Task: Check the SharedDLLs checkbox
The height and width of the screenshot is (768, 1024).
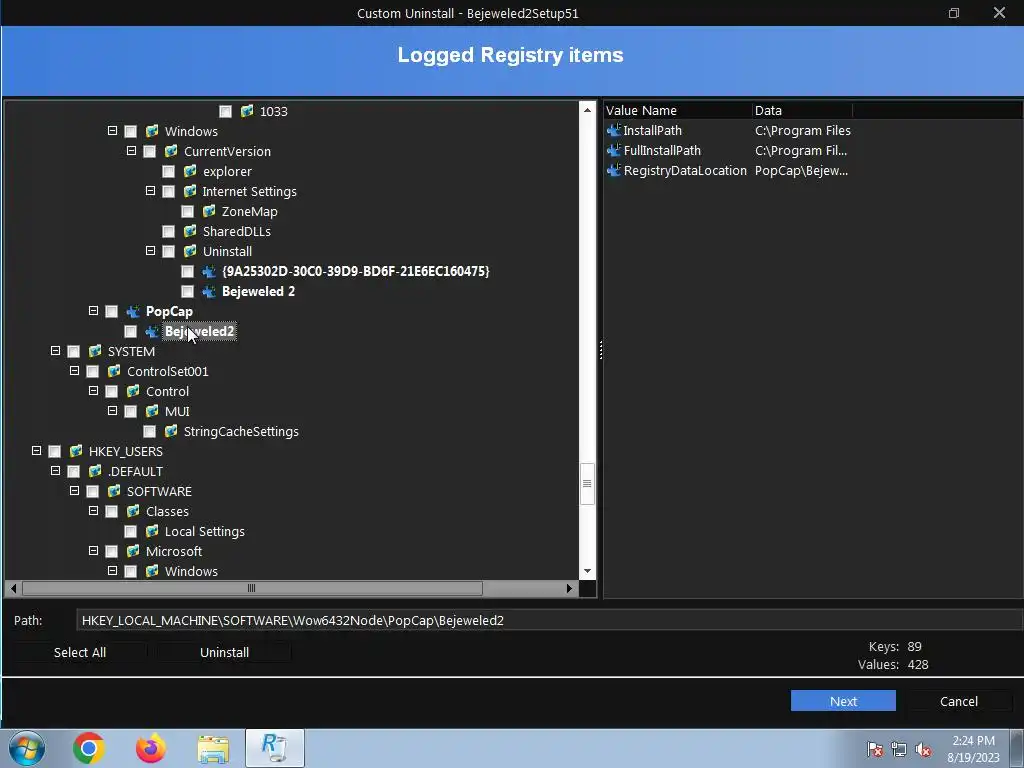Action: 168,232
